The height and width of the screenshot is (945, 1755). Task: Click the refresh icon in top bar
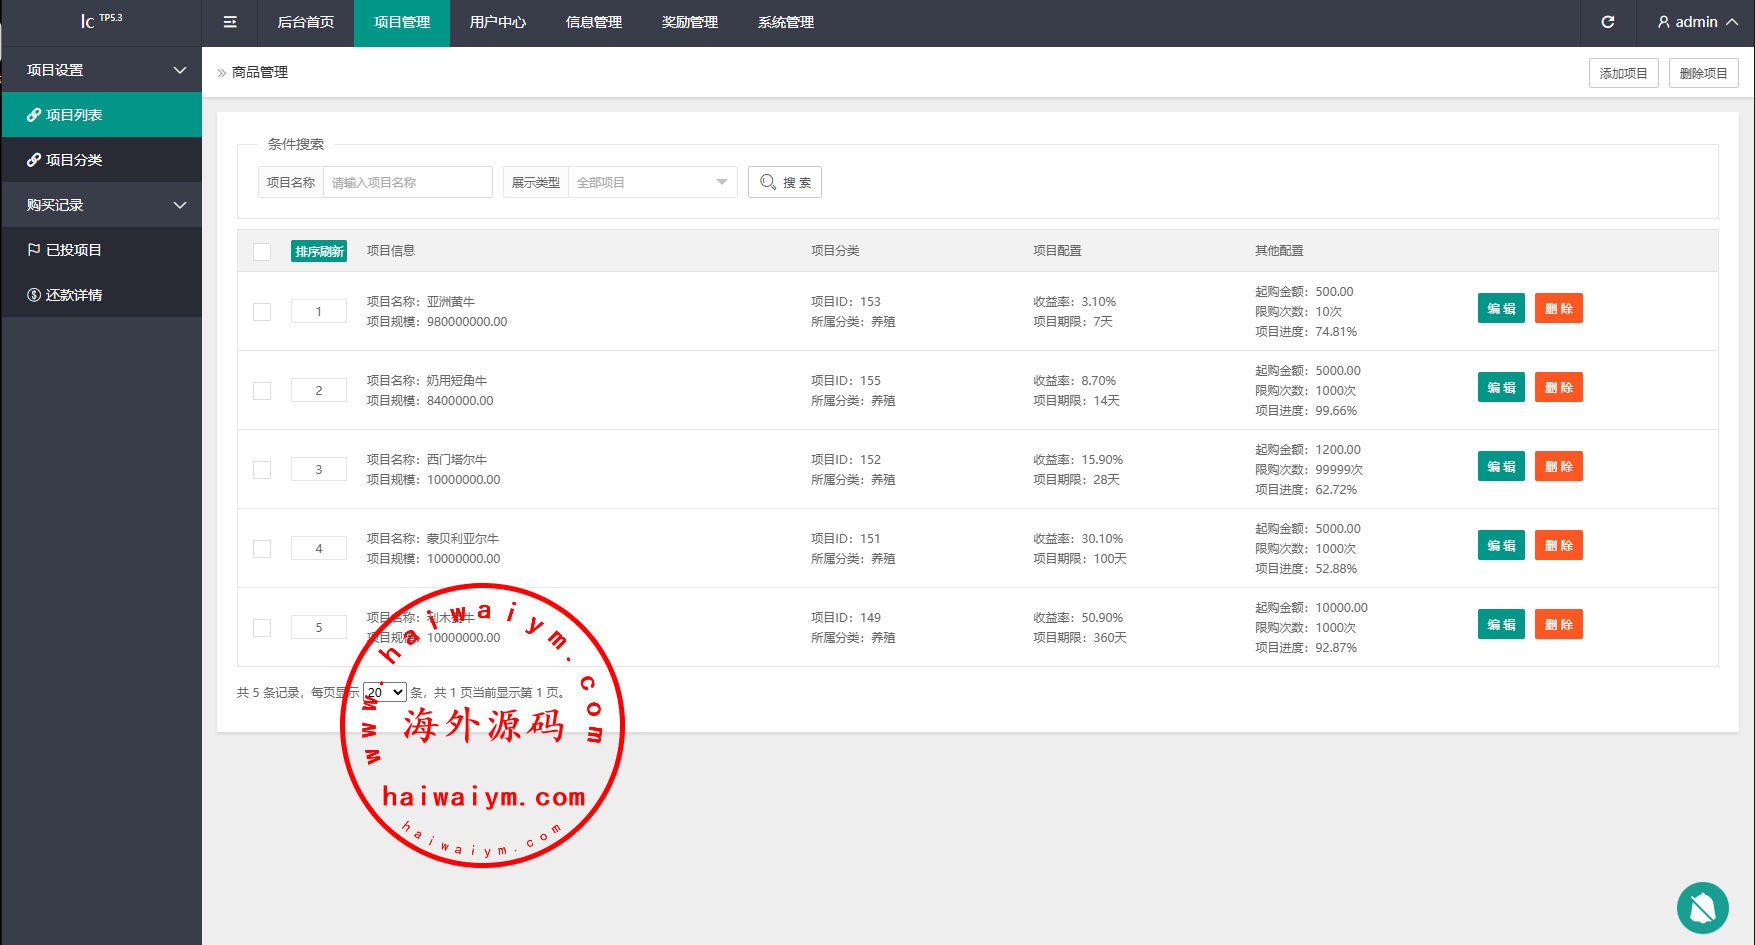coord(1608,22)
